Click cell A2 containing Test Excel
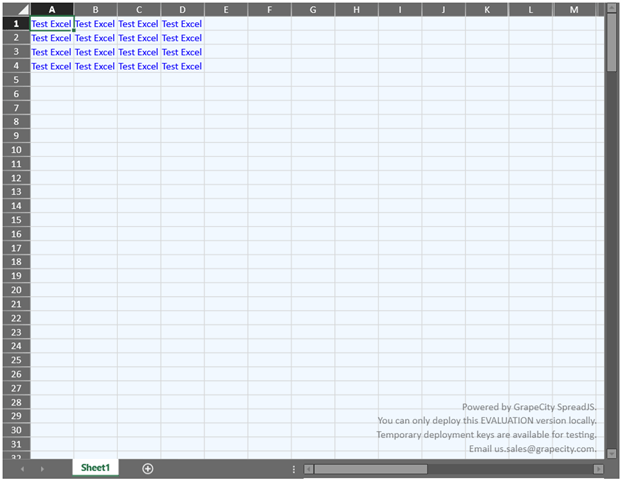Screen dimensions: 624x482 [52, 38]
